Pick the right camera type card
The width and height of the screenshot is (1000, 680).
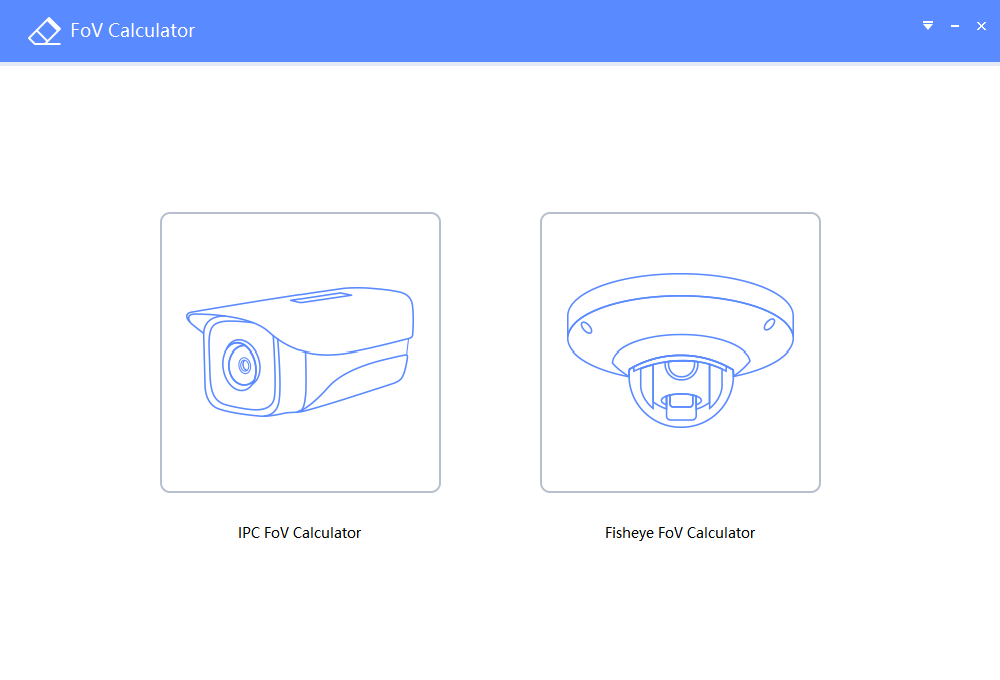(680, 352)
